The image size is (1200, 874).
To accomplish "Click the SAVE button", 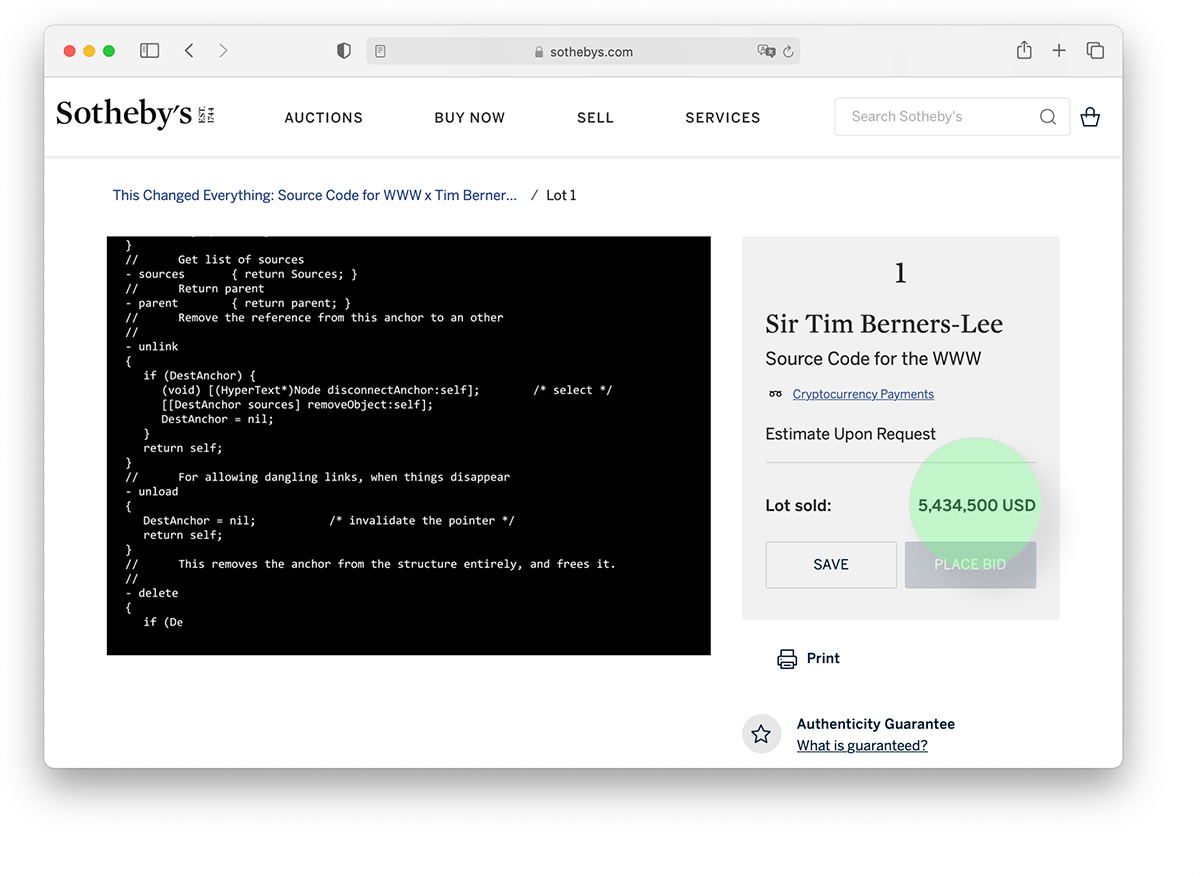I will [x=831, y=565].
